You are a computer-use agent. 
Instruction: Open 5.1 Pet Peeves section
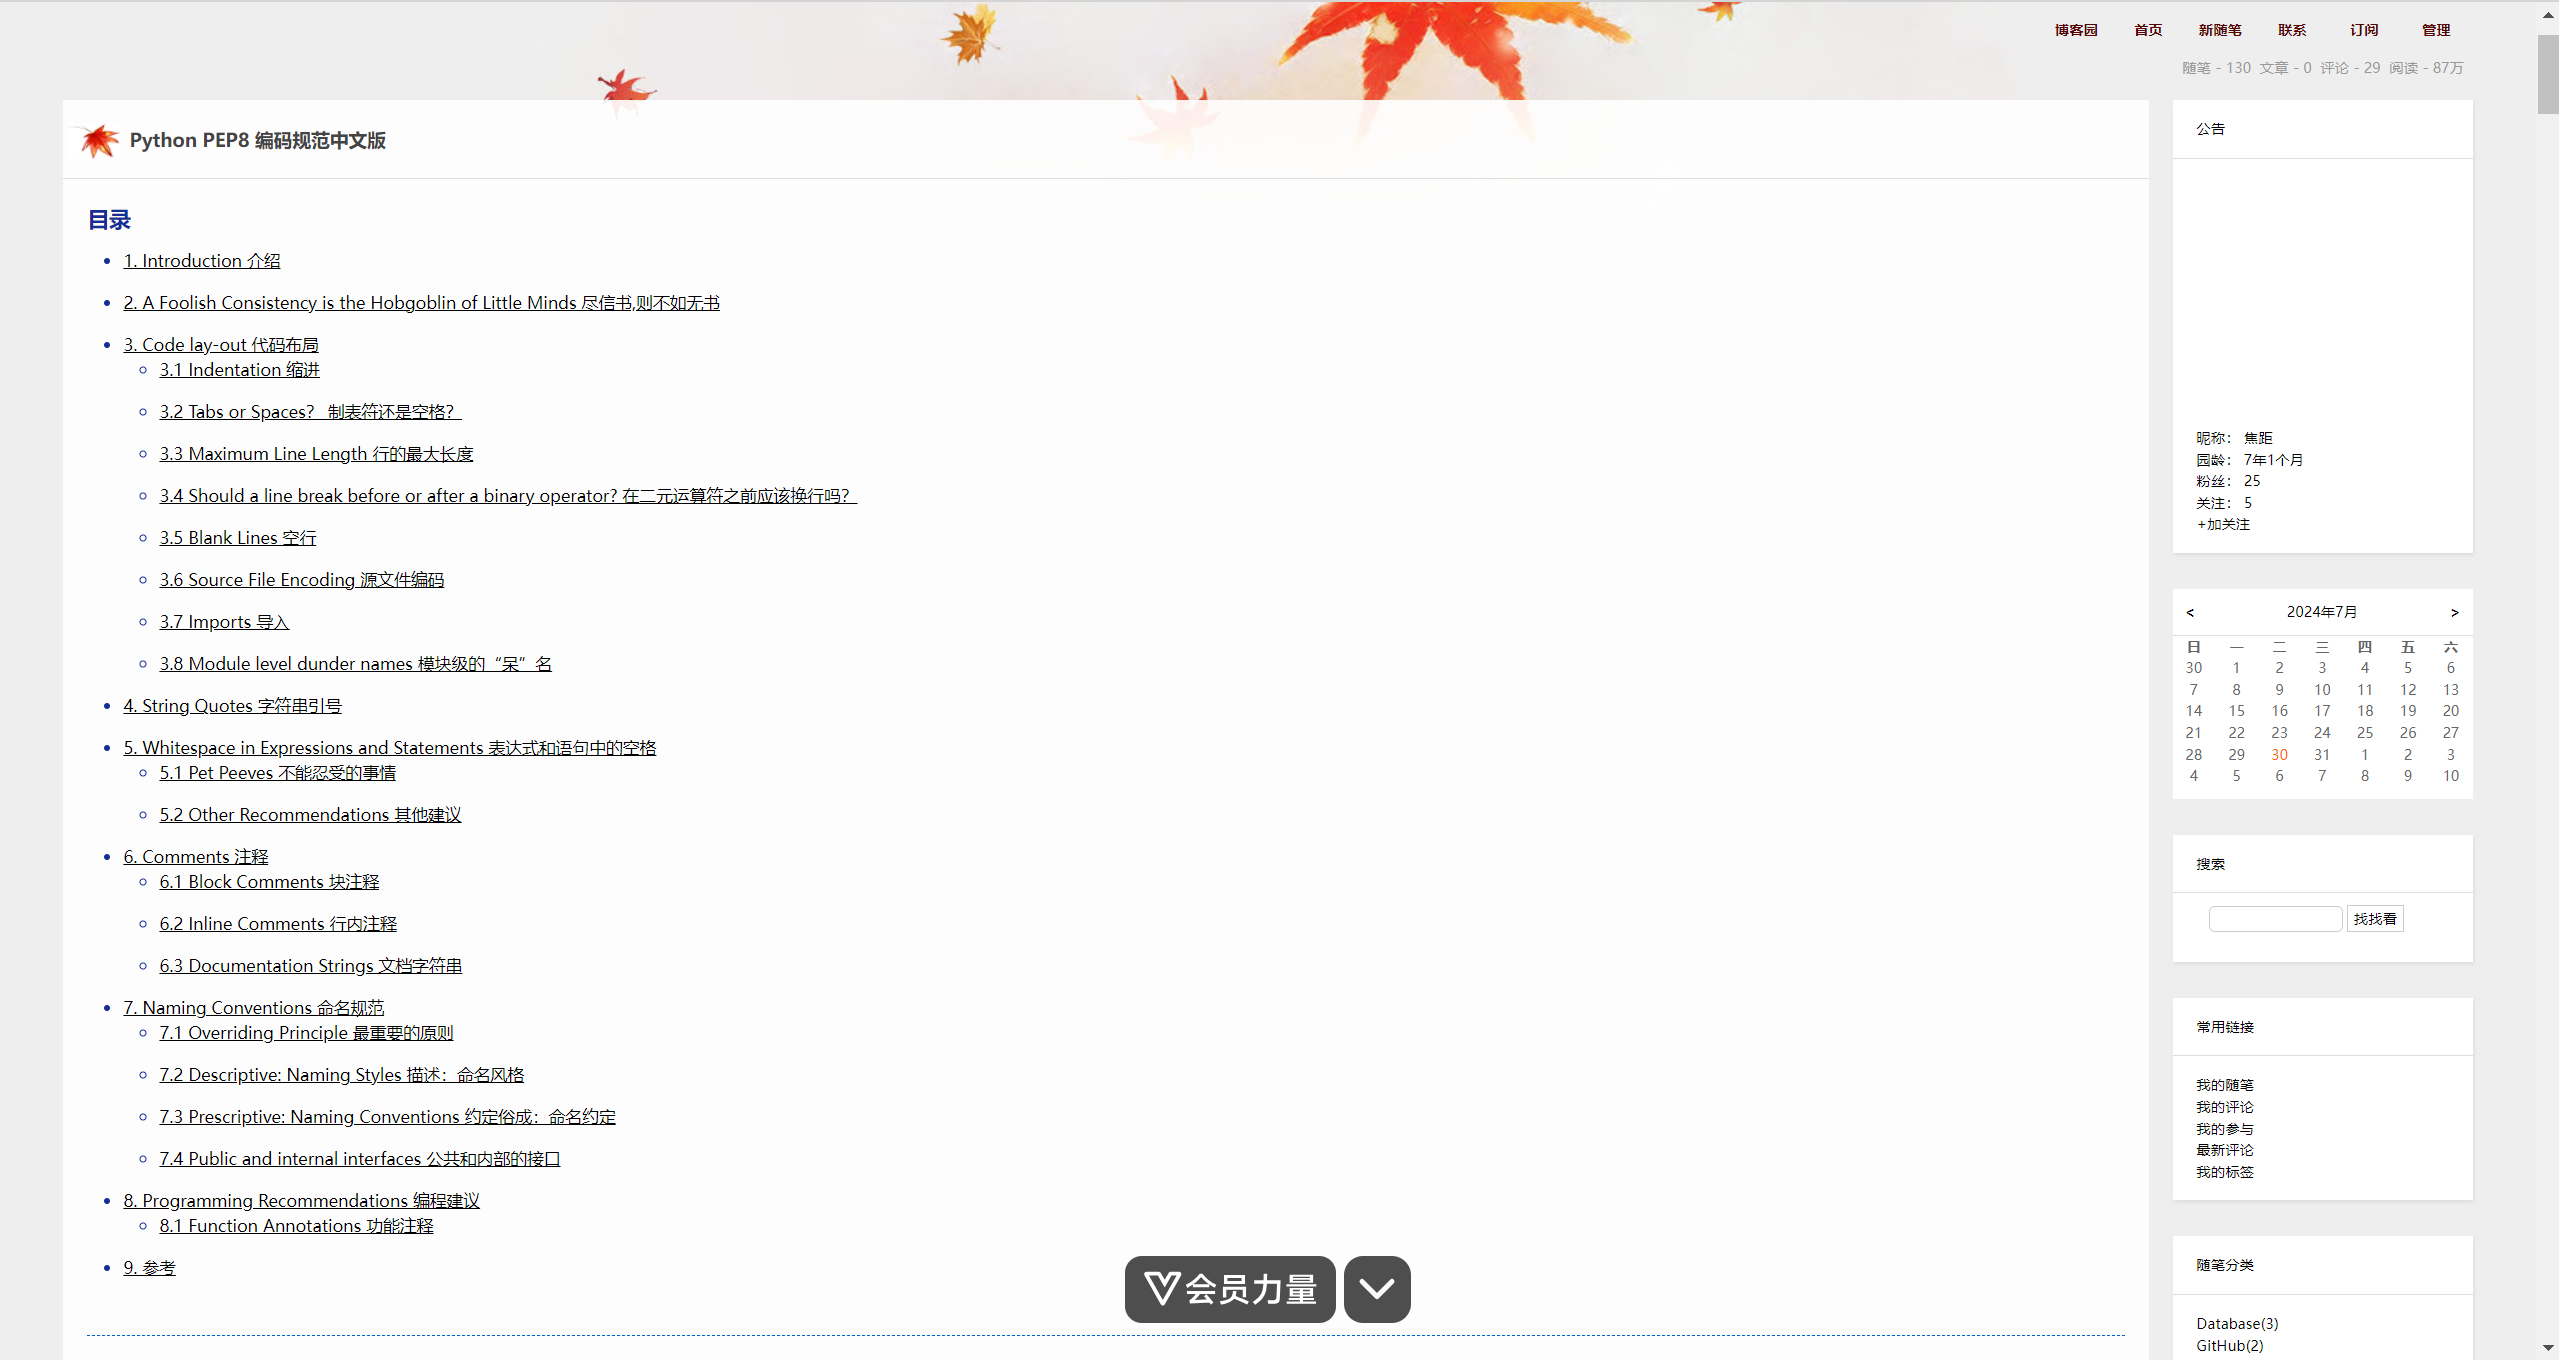coord(277,773)
